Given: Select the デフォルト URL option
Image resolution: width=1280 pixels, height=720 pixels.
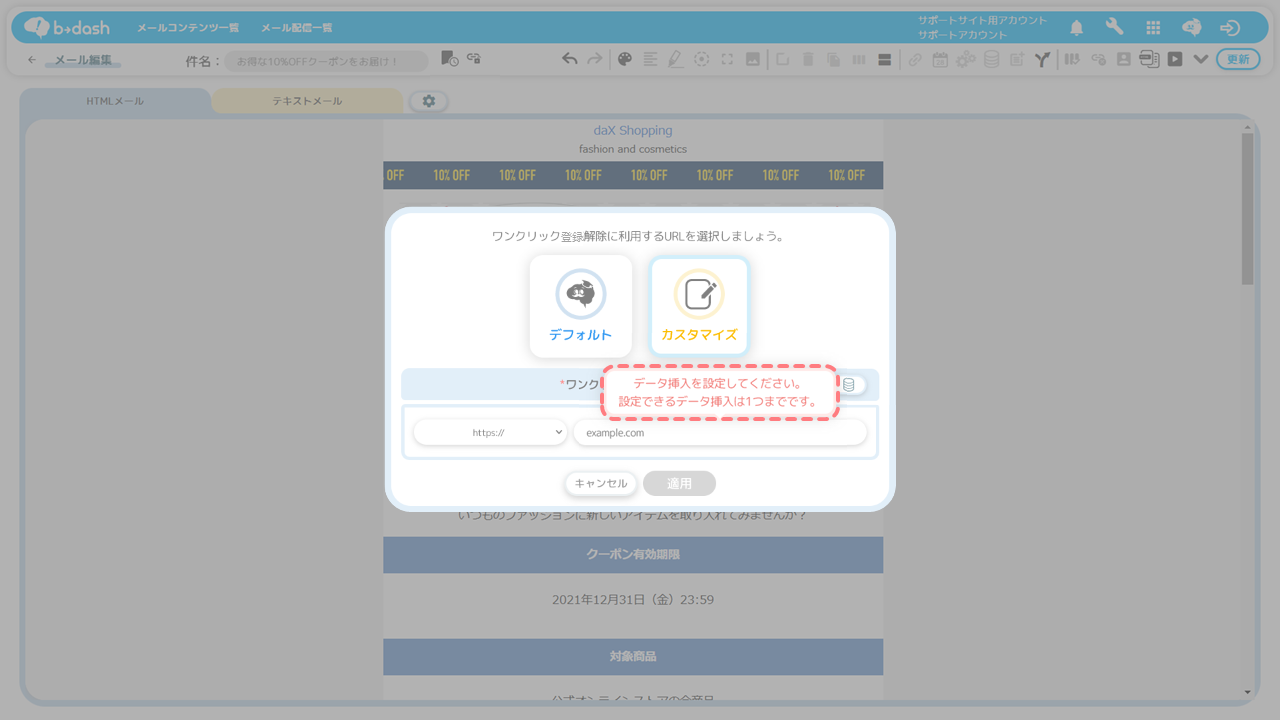Looking at the screenshot, I should pos(580,306).
